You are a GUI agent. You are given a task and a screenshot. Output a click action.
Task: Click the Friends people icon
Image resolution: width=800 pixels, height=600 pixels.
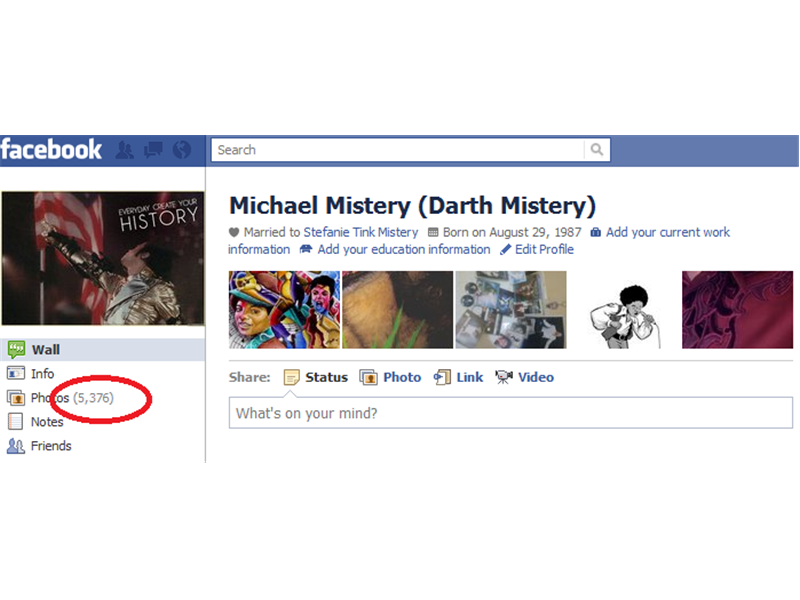coord(15,446)
